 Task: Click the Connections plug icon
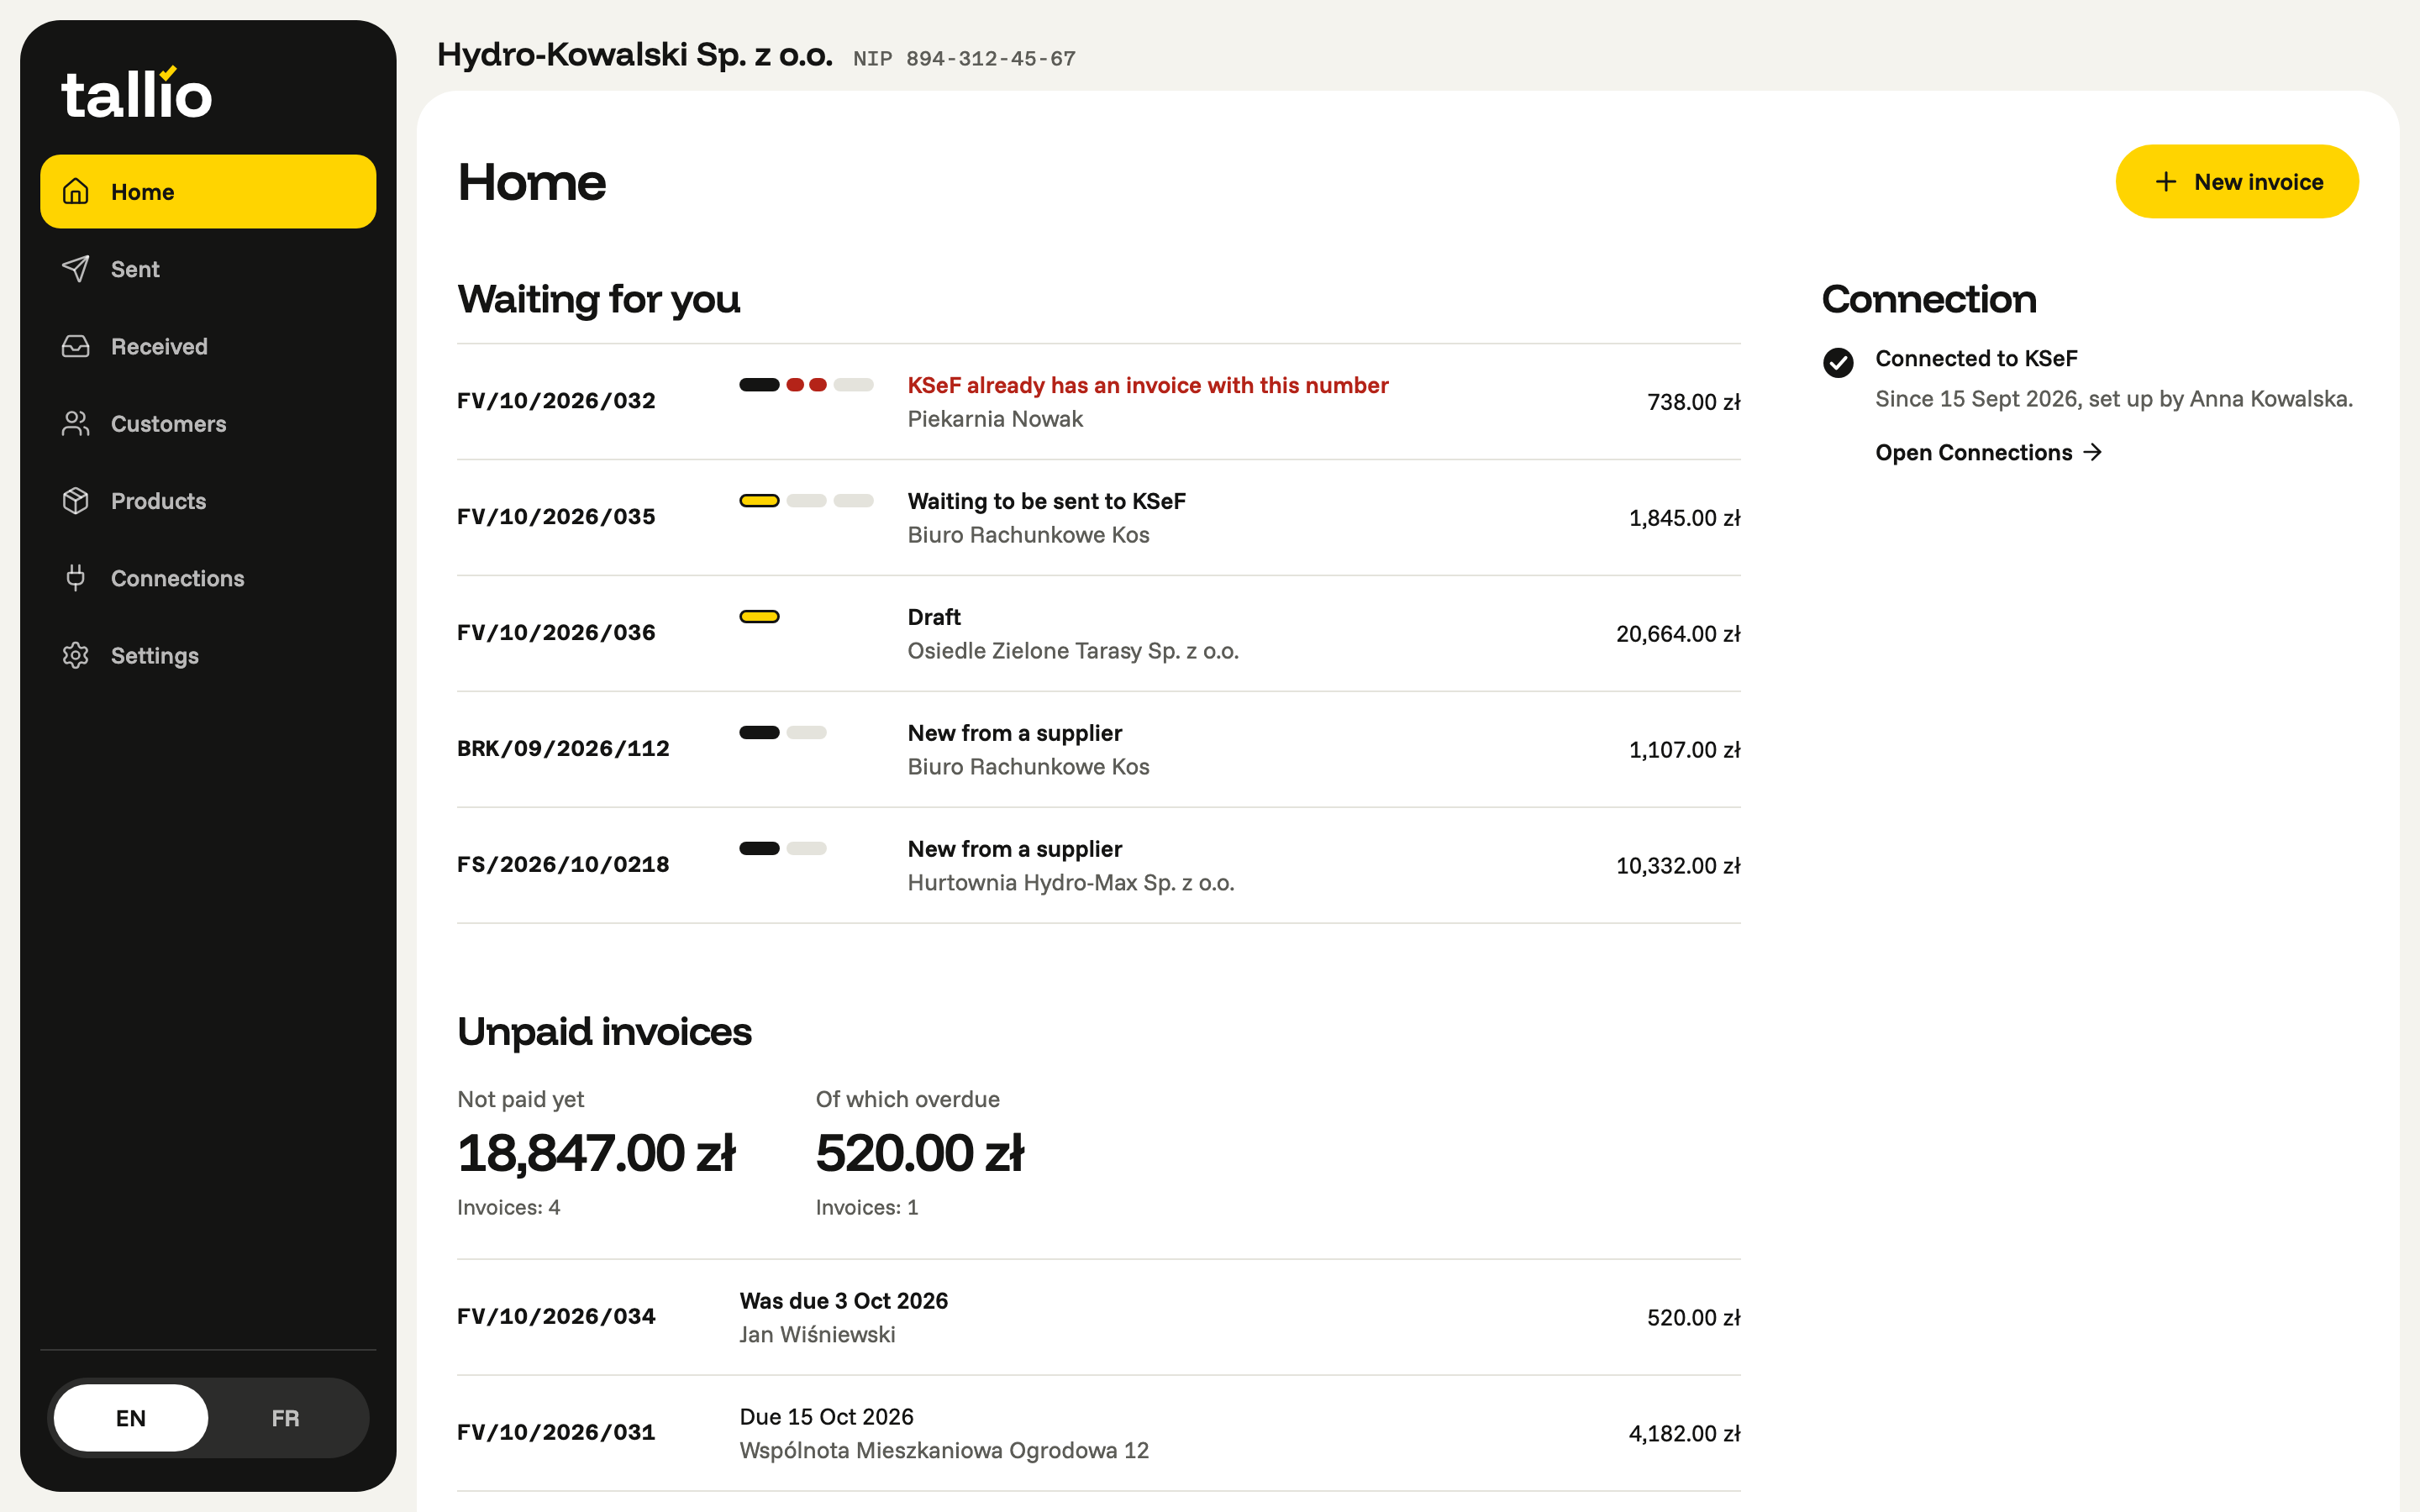pyautogui.click(x=76, y=578)
